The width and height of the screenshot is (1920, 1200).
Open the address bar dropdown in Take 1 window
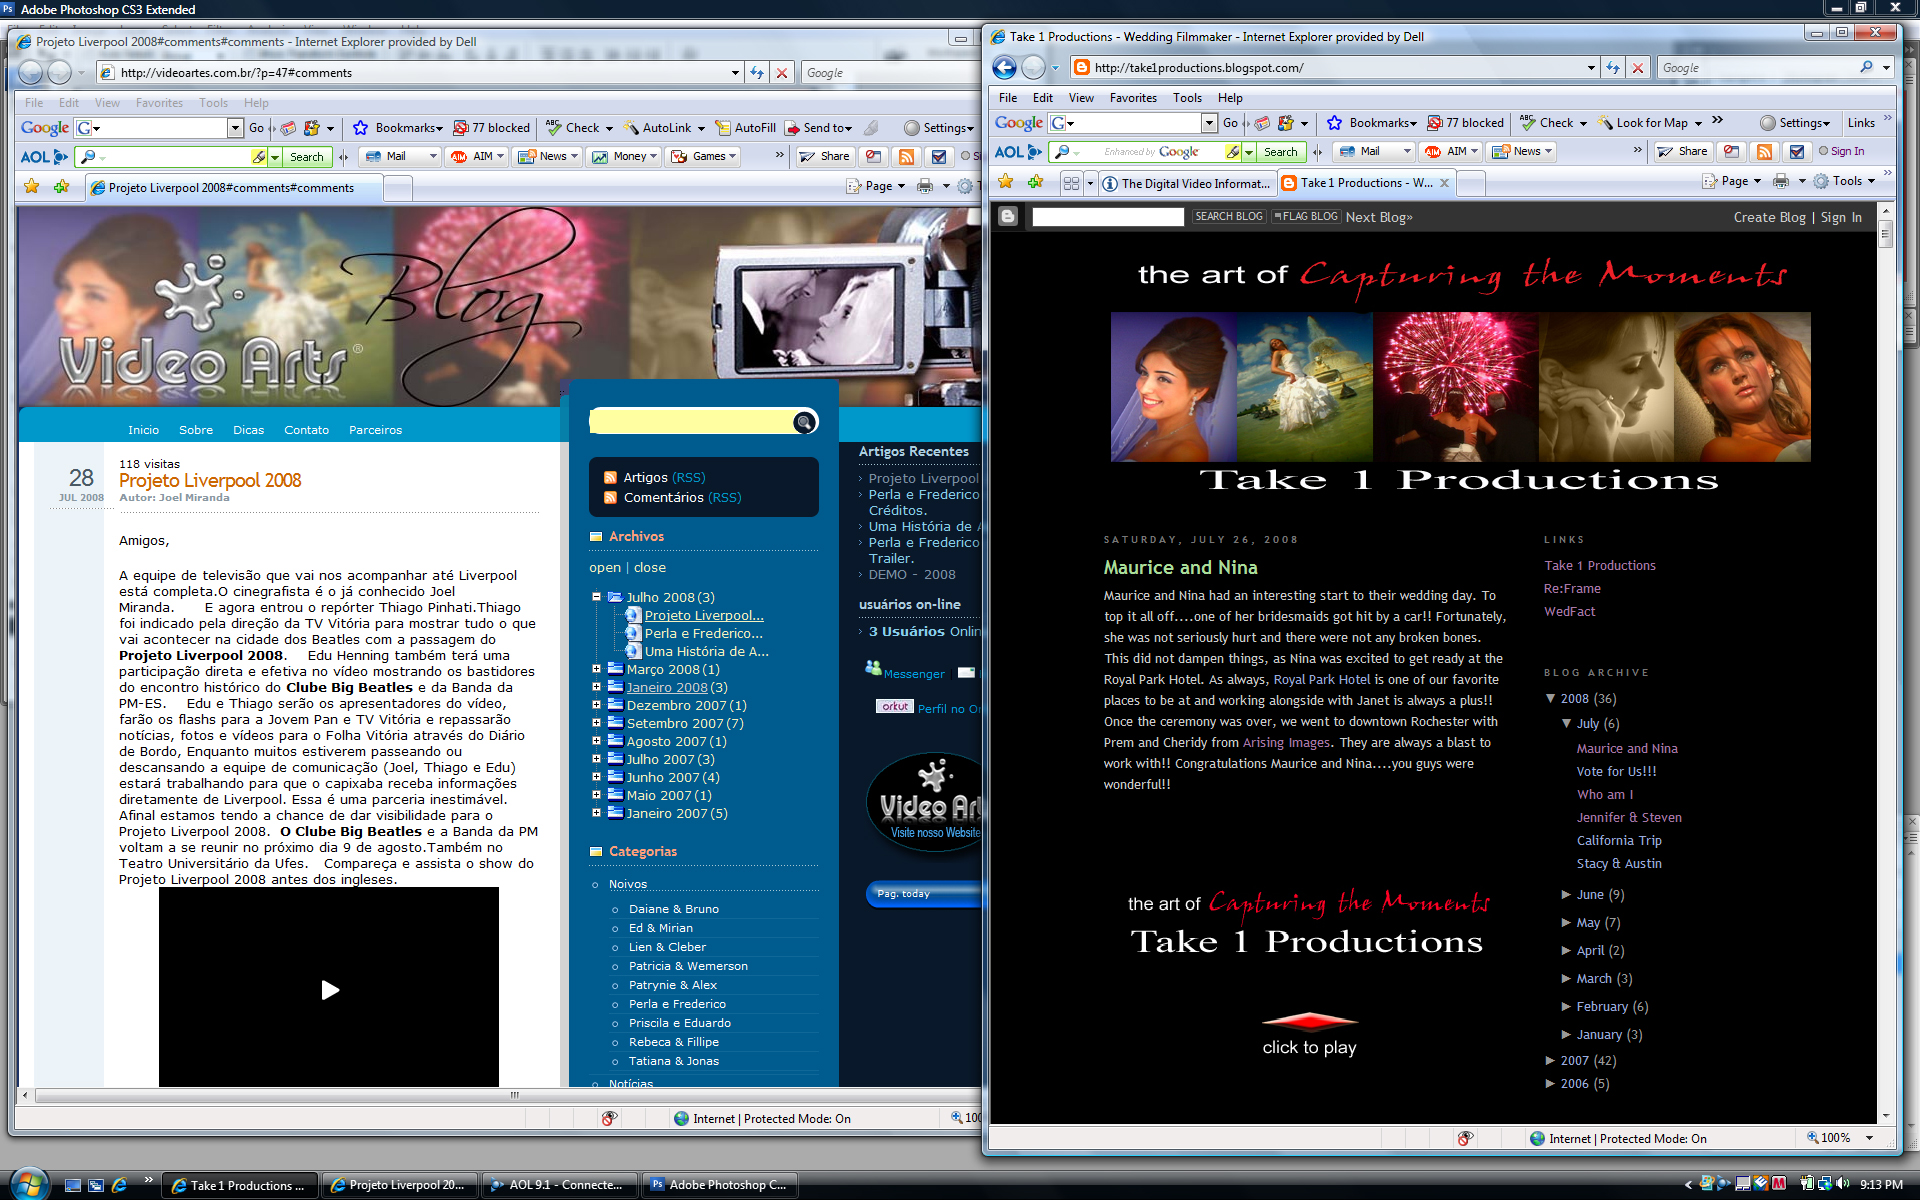coord(1591,68)
